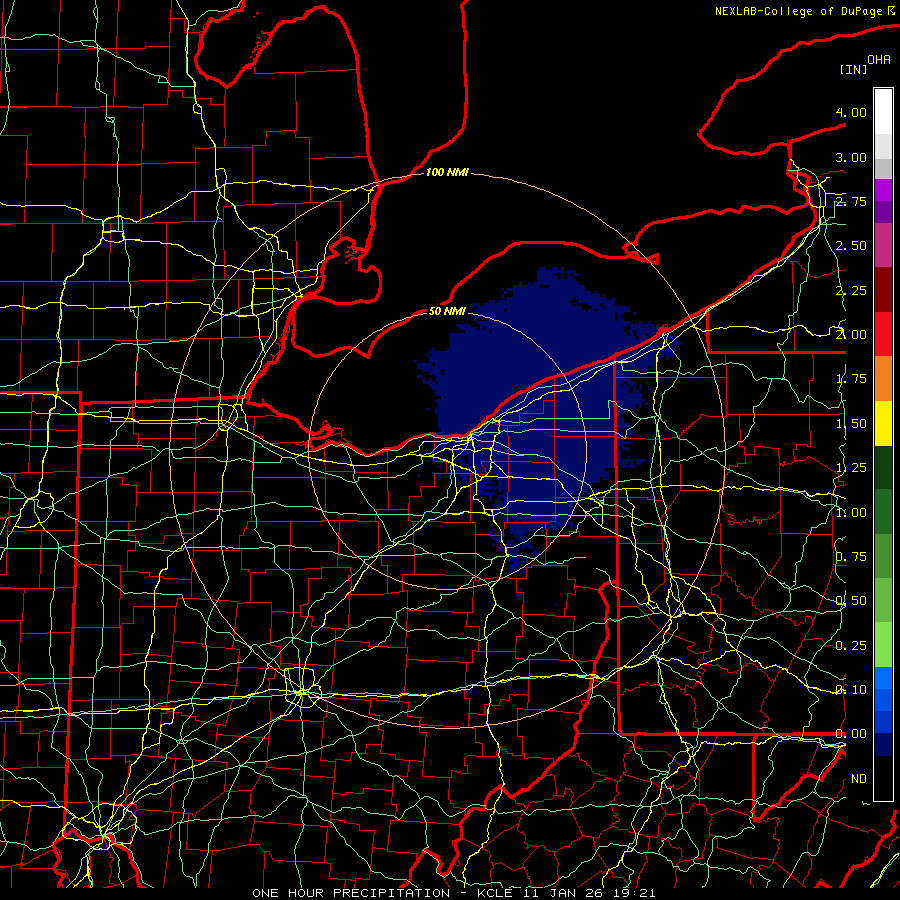Click the 0.25 legend value
This screenshot has height=900, width=900.
851,646
